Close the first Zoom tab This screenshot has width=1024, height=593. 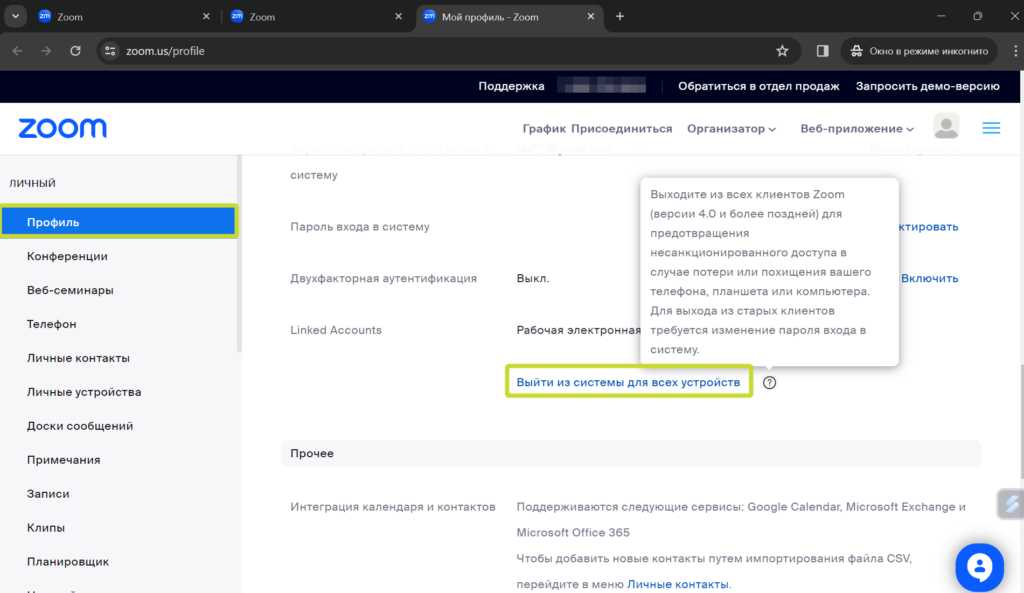(206, 16)
